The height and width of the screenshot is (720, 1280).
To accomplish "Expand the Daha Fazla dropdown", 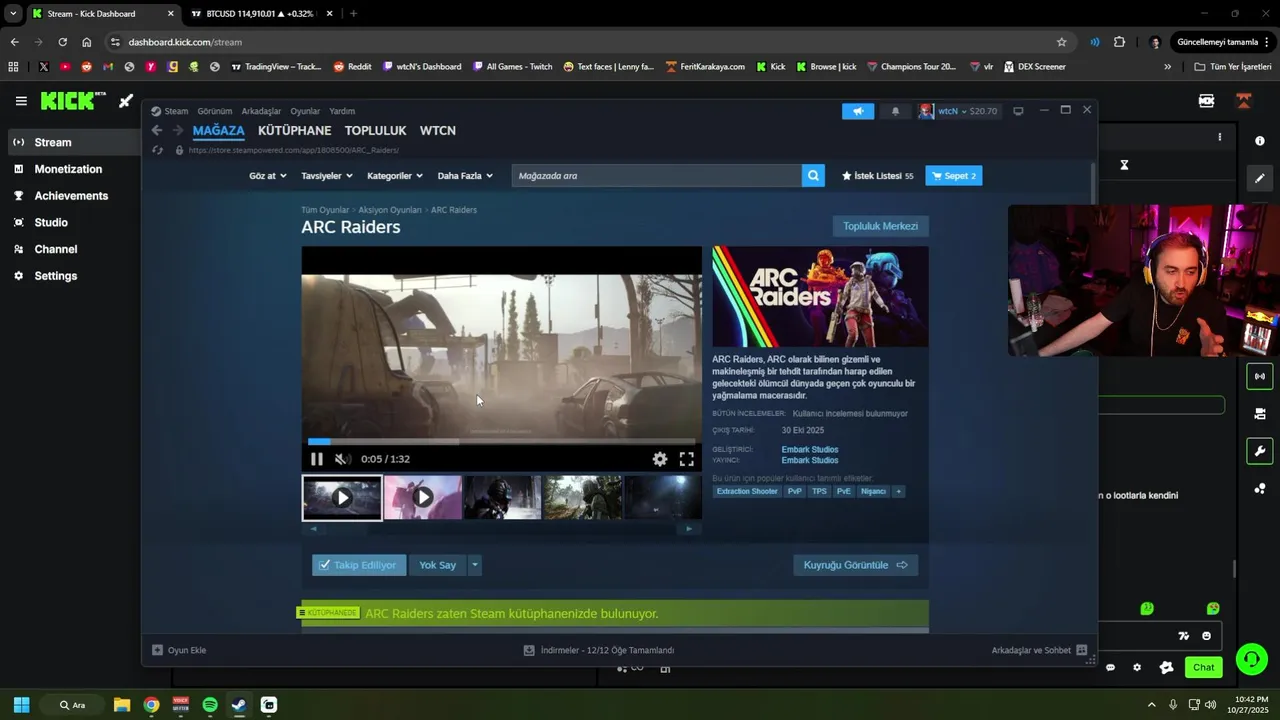I will click(x=465, y=176).
